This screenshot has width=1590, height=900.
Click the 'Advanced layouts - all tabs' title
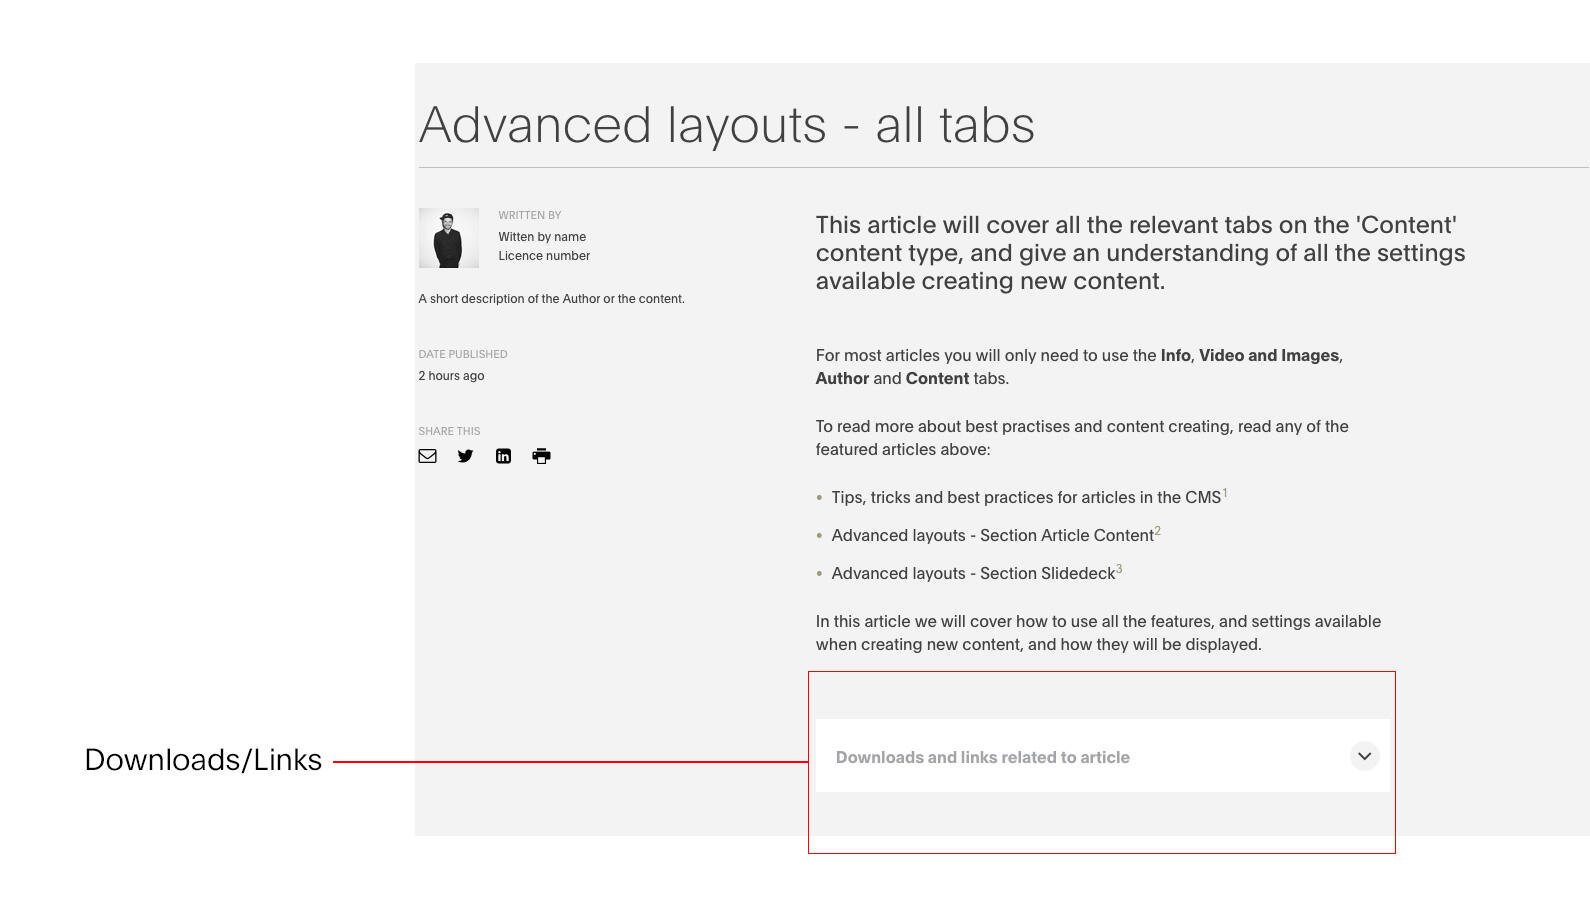(726, 125)
